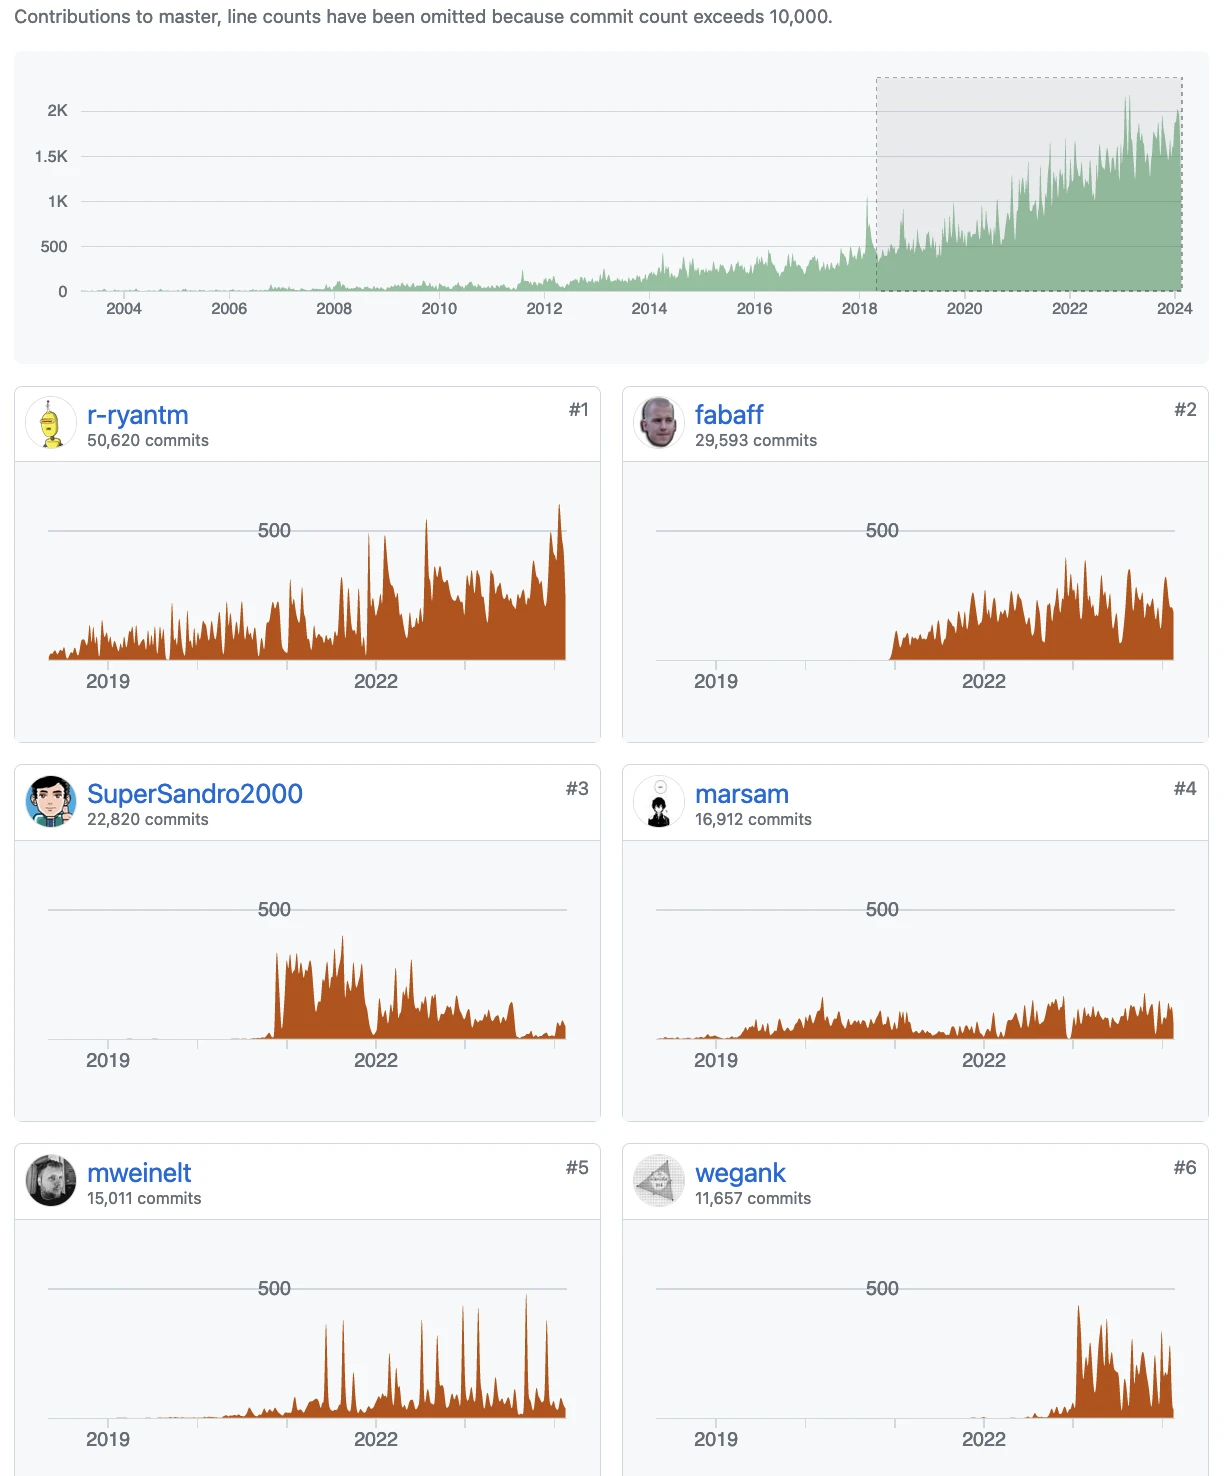This screenshot has height=1476, width=1226.
Task: Open SuperSandro2000's avatar image
Action: pos(50,802)
